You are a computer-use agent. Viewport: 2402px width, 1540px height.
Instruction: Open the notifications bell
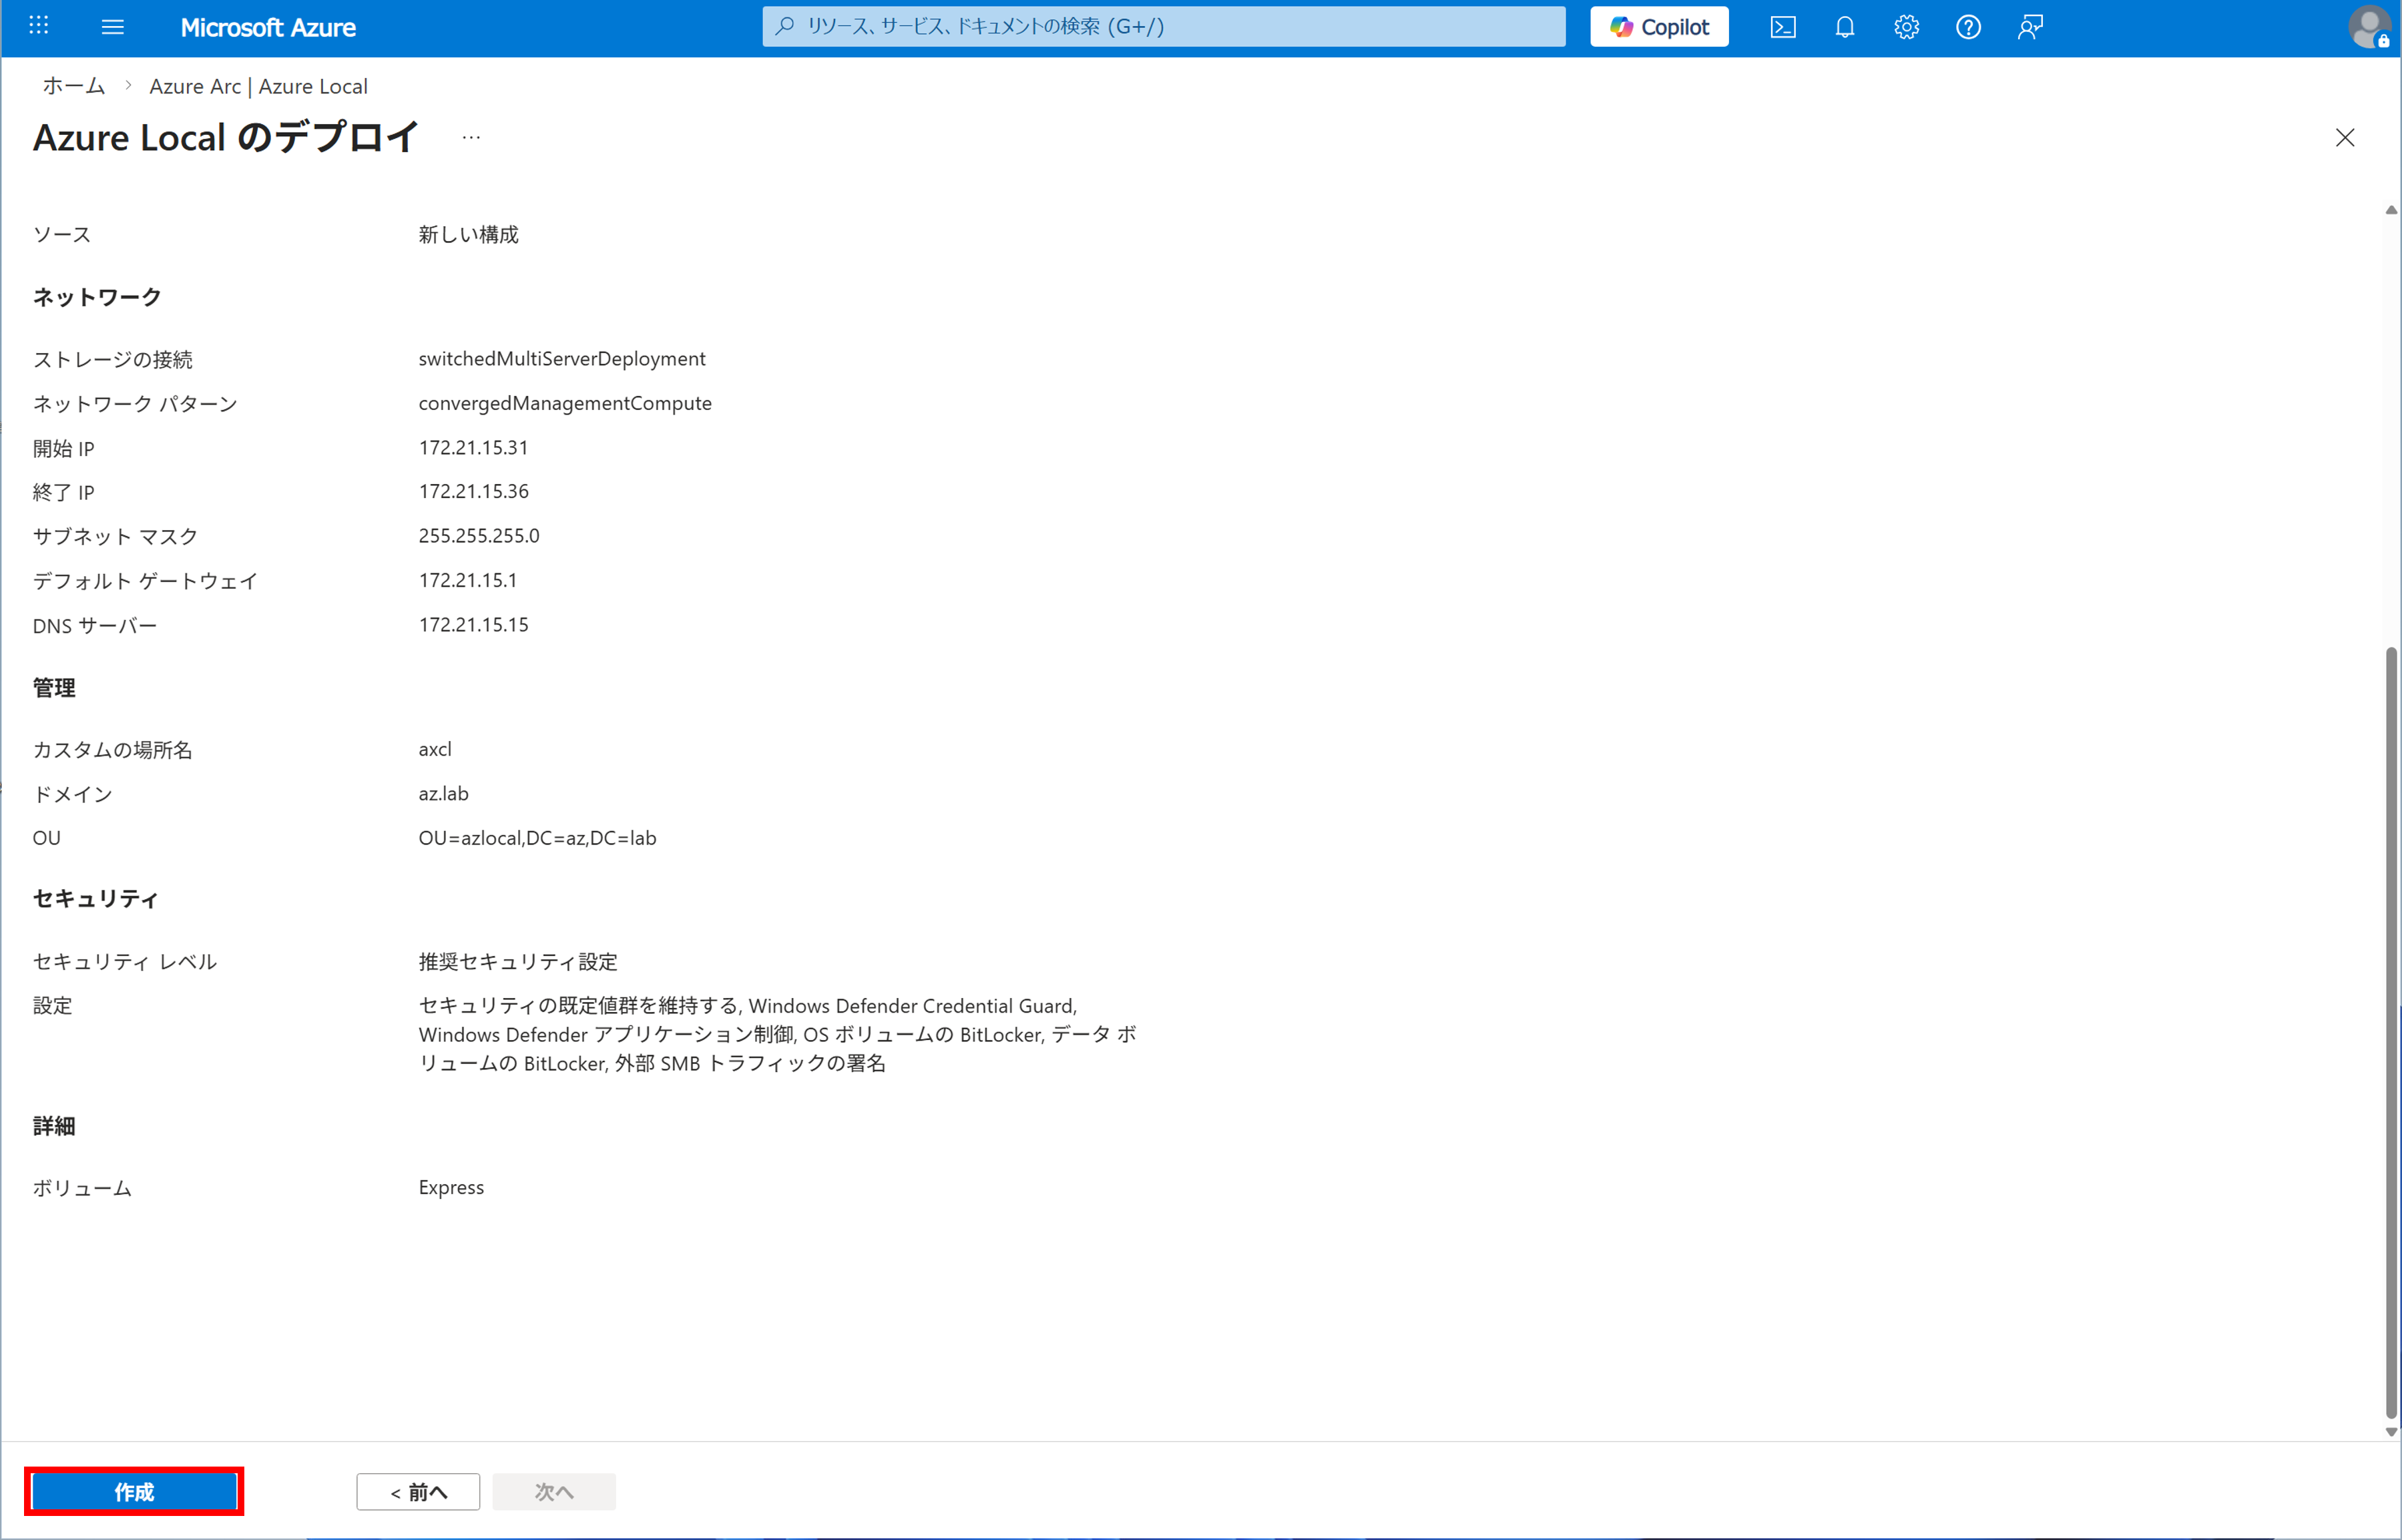point(1844,27)
